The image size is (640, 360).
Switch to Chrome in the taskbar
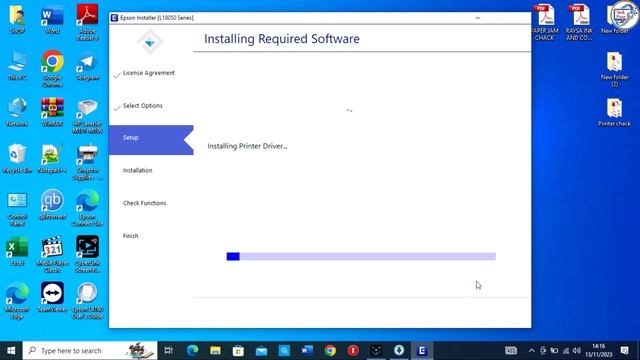point(330,351)
